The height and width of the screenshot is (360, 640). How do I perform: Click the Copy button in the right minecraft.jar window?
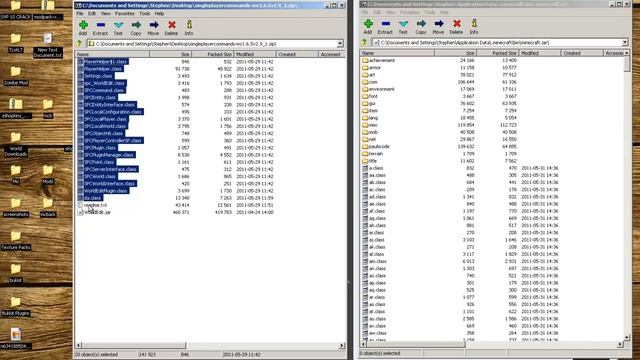coord(421,27)
